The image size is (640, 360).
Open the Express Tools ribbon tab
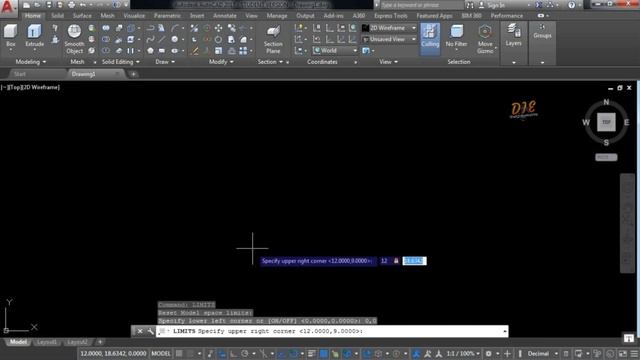click(x=391, y=16)
